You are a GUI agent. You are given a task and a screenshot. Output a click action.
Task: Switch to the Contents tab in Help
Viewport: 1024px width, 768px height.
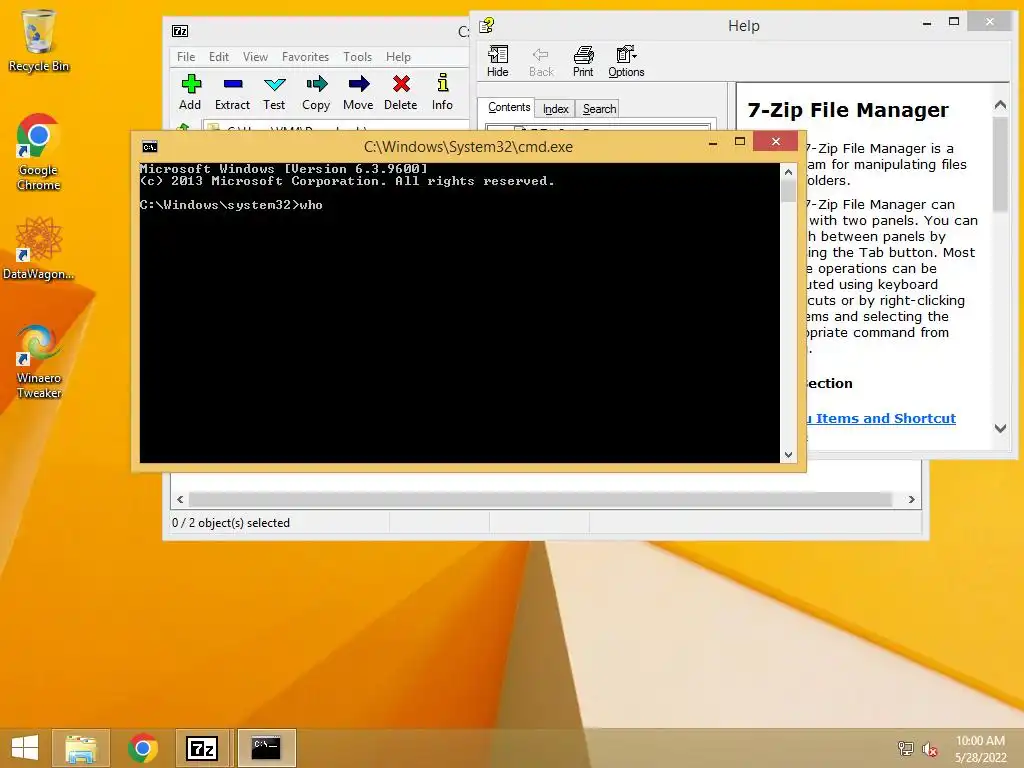coord(509,107)
